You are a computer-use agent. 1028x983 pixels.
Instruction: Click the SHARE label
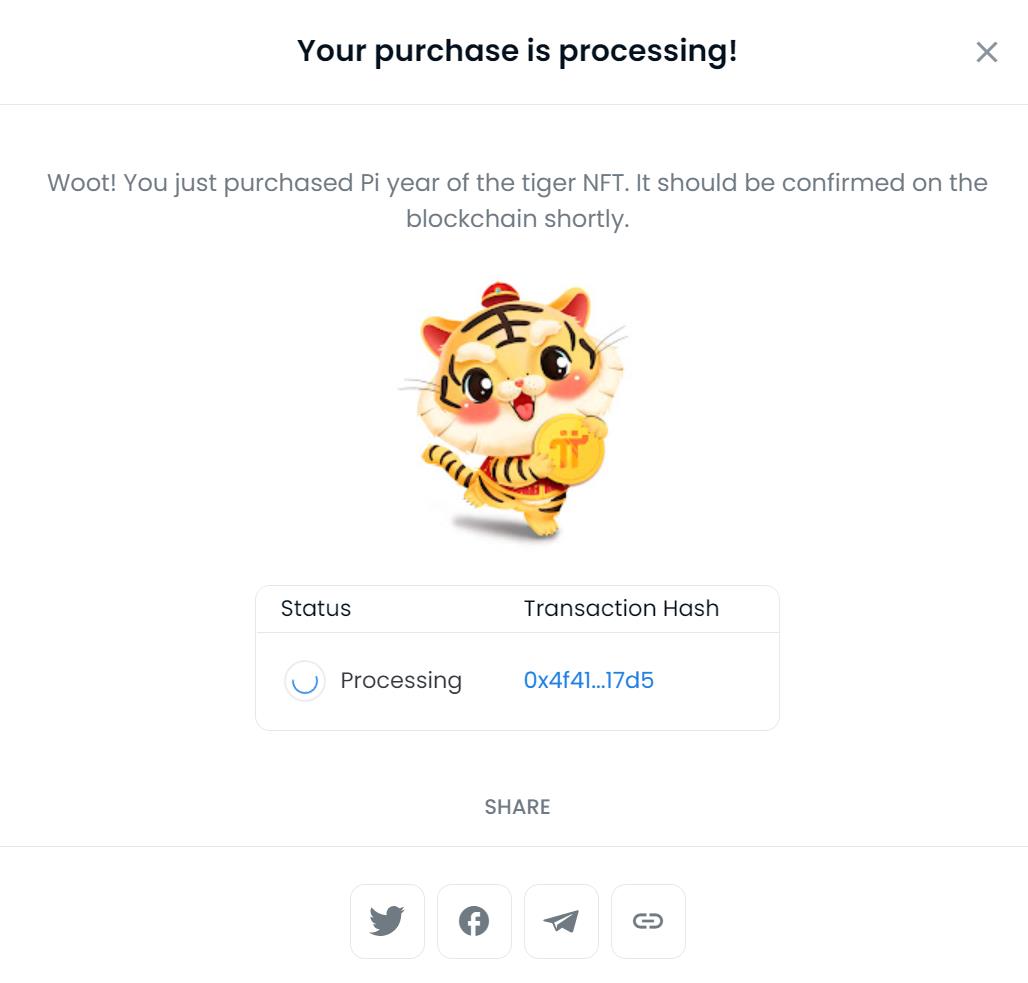(517, 807)
